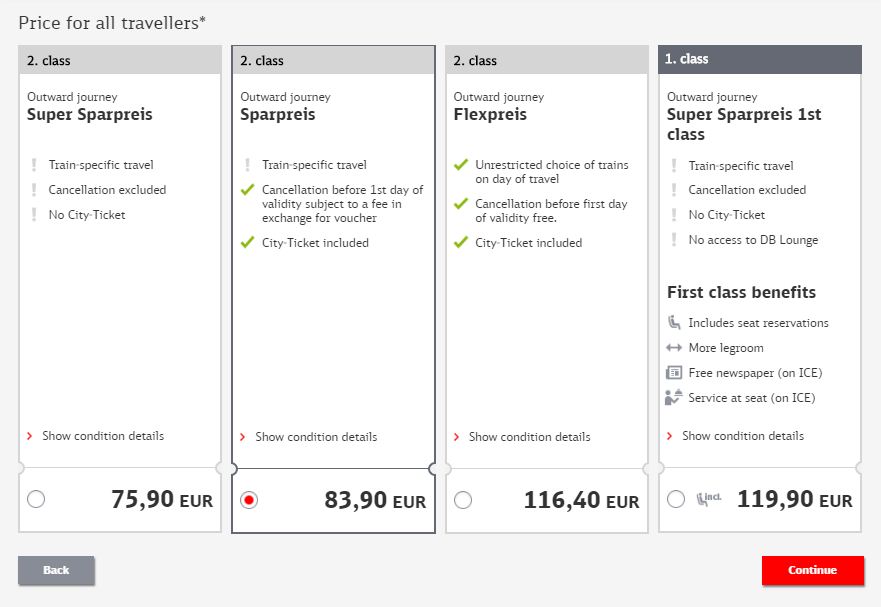
Task: Expand Flexpreis condition details
Action: tap(528, 437)
